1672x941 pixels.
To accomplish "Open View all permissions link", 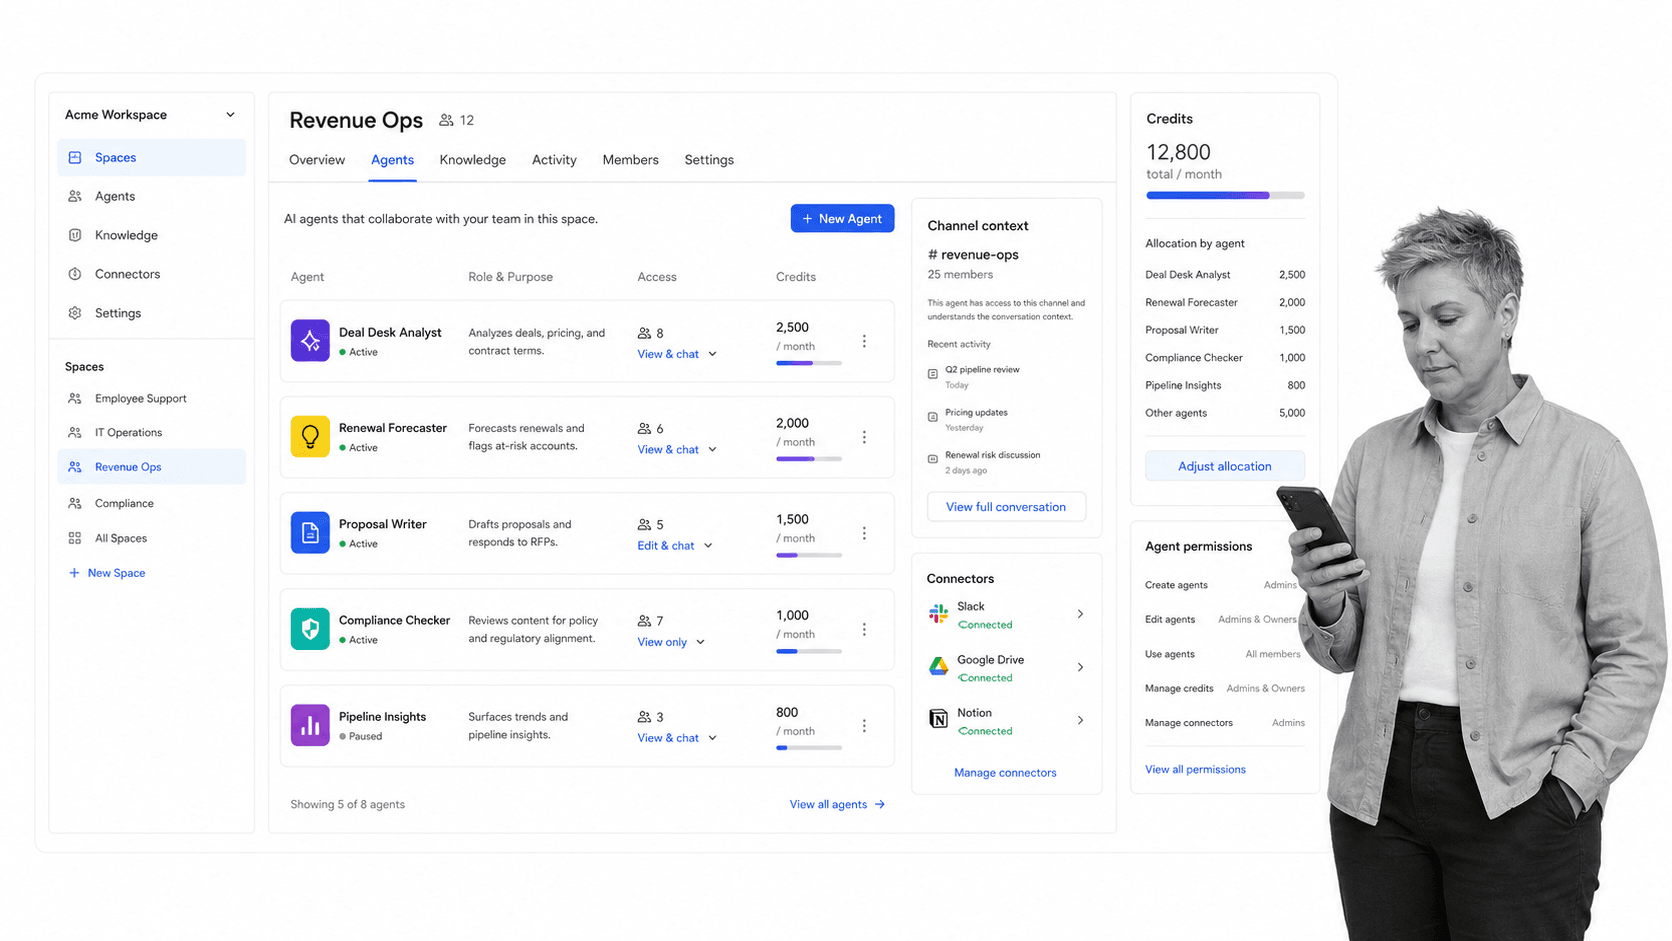I will click(1195, 769).
